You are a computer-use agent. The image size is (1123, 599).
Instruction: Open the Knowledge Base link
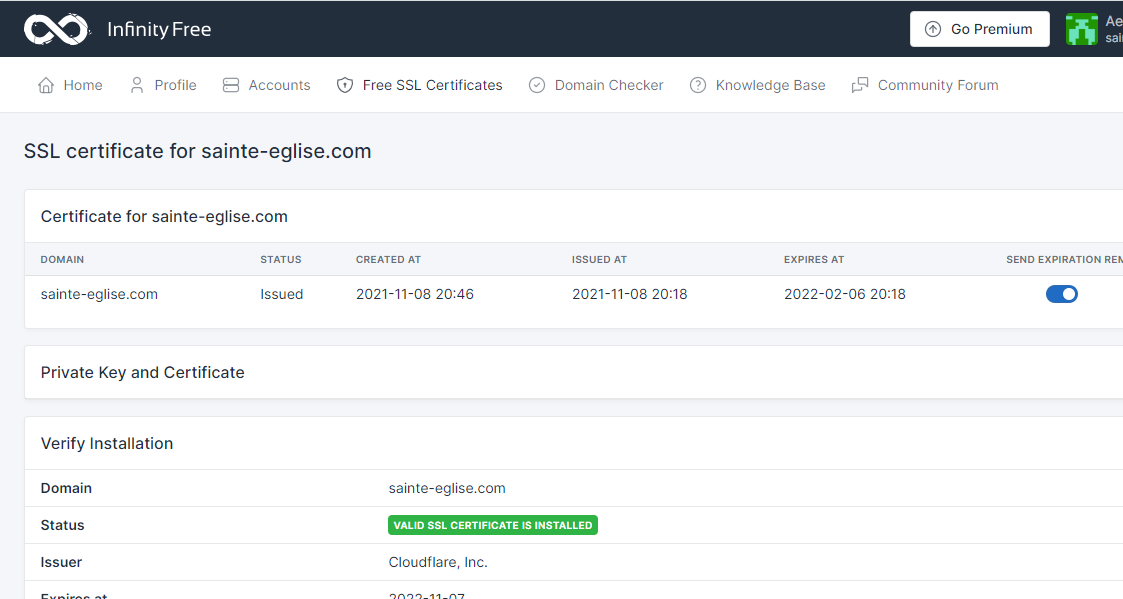[770, 85]
